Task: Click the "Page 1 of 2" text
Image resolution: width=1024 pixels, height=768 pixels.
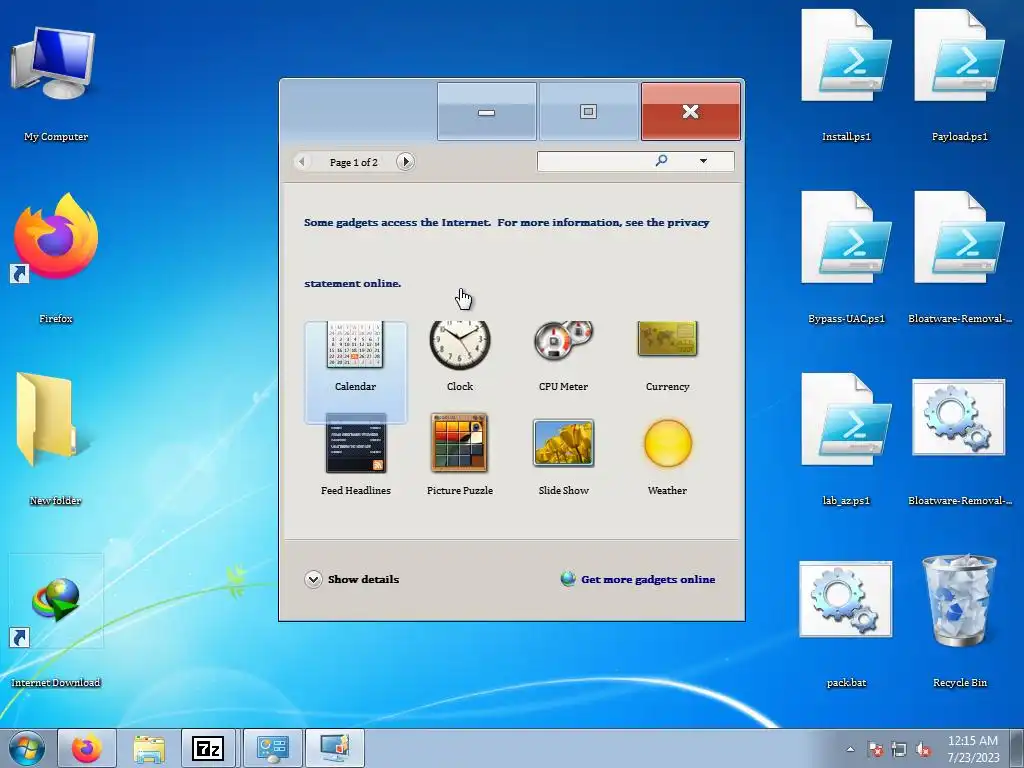Action: click(353, 162)
